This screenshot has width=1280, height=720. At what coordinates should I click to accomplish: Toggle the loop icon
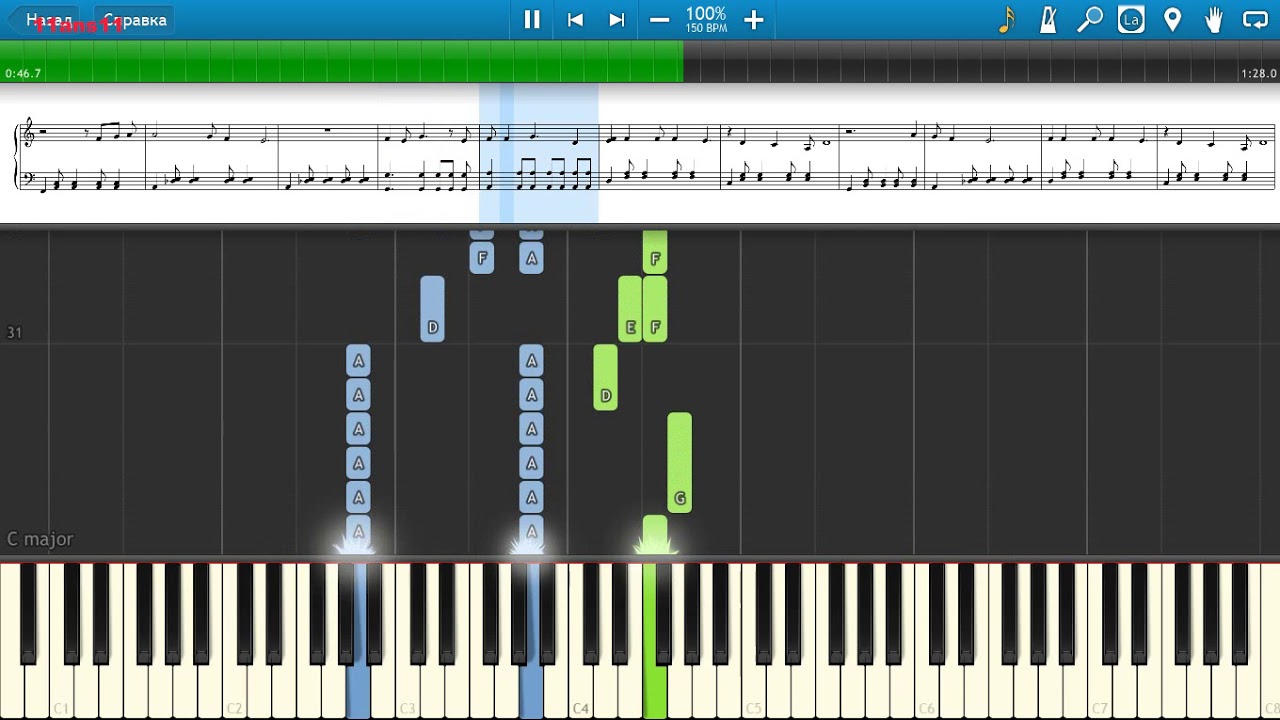point(1255,20)
